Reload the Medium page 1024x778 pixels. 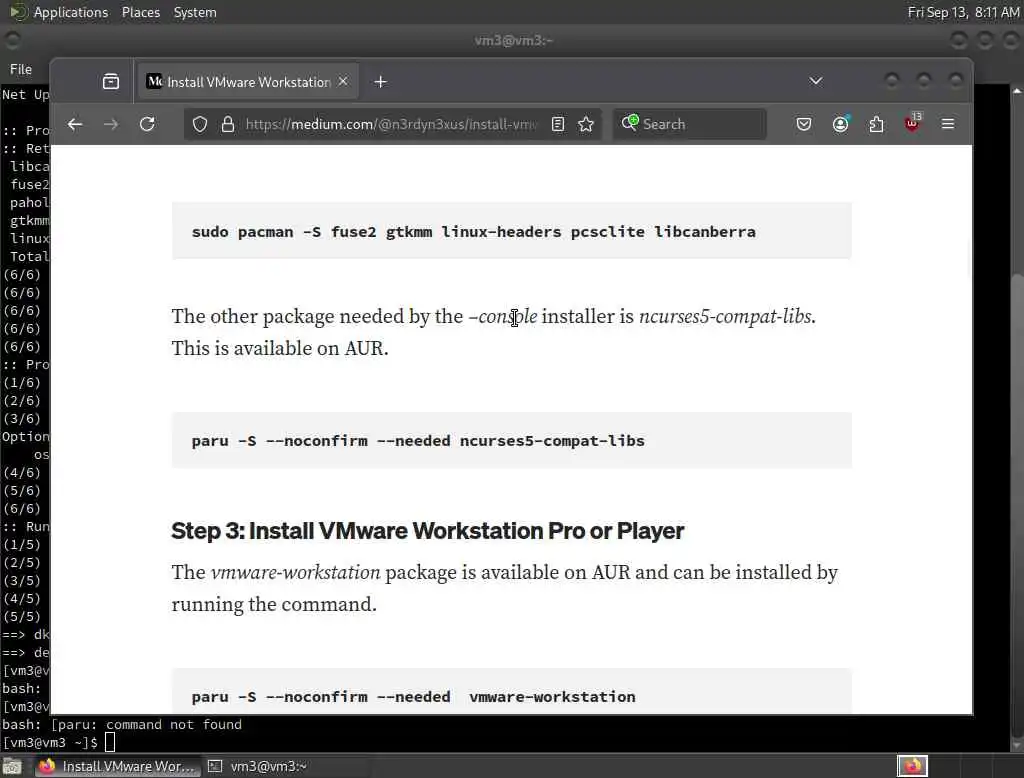pos(148,124)
